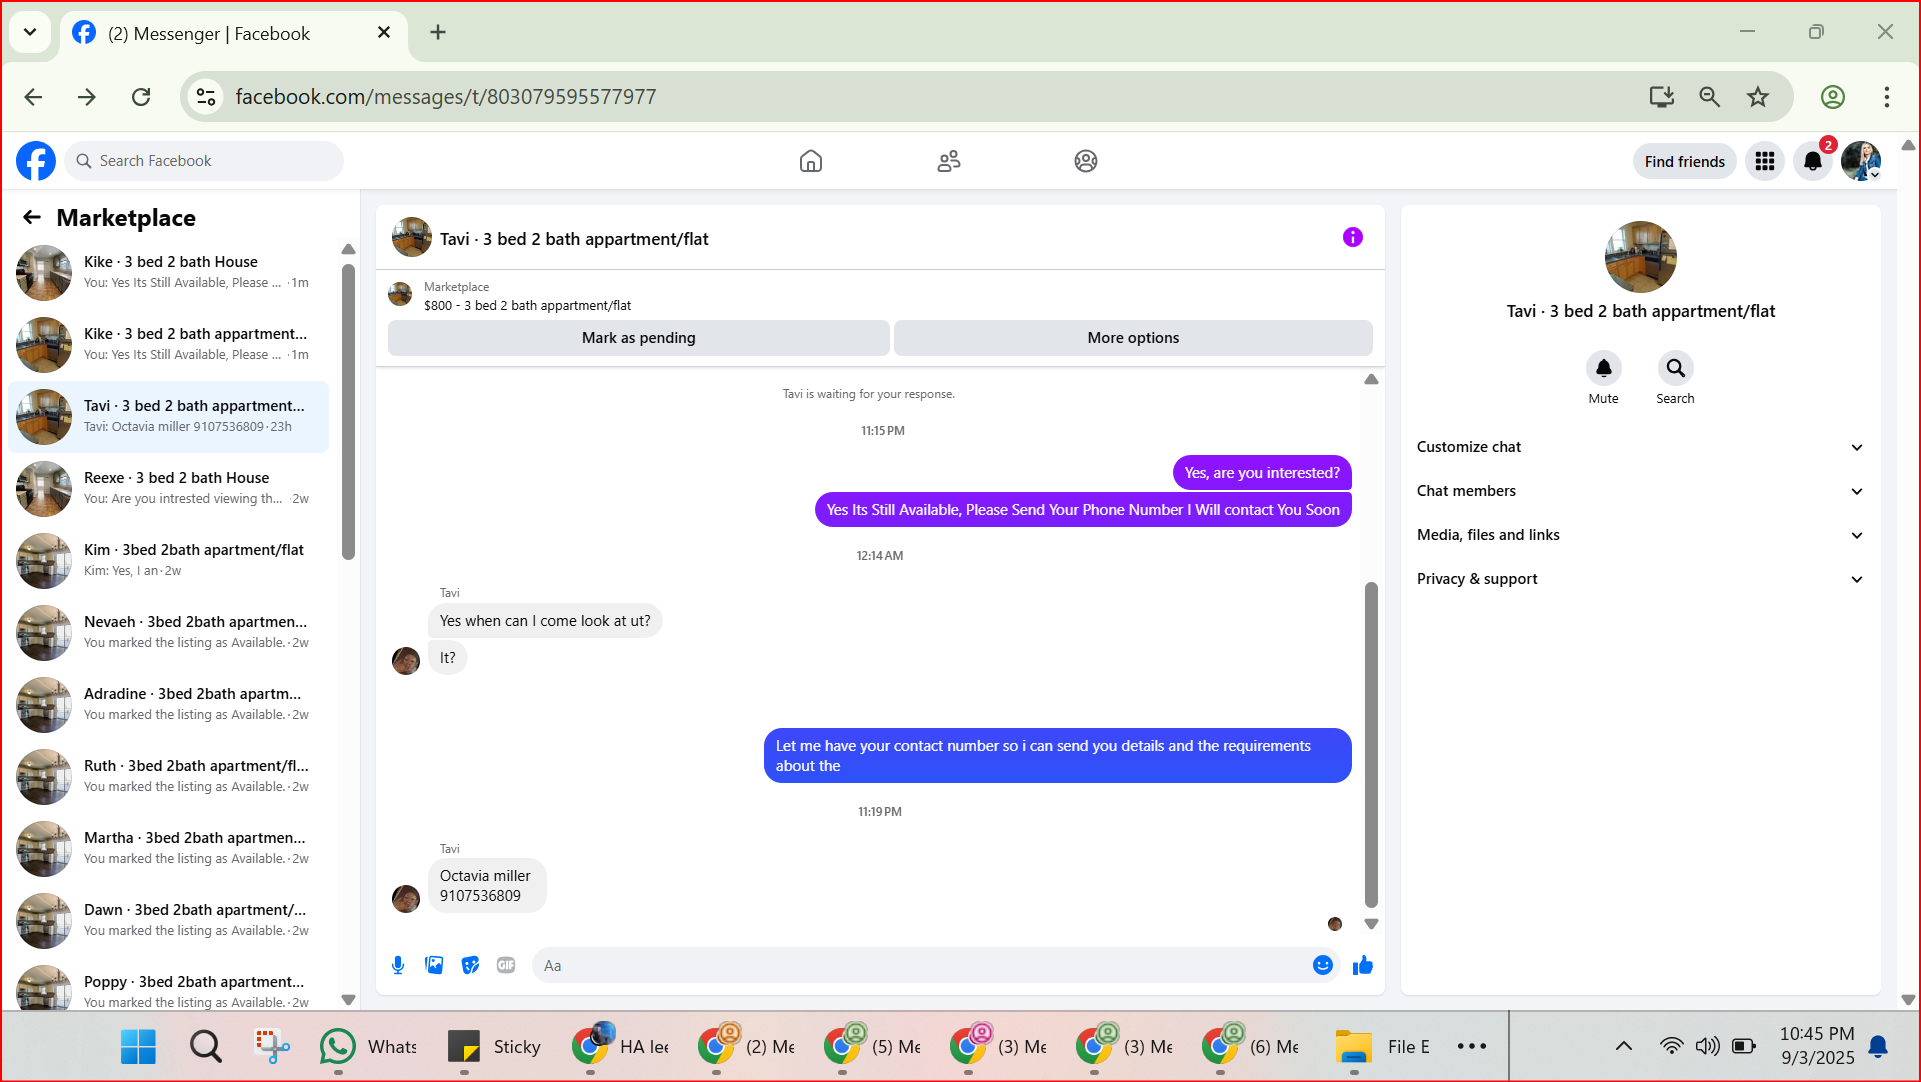Open Chrome profile icon
The height and width of the screenshot is (1082, 1921).
[x=1833, y=97]
